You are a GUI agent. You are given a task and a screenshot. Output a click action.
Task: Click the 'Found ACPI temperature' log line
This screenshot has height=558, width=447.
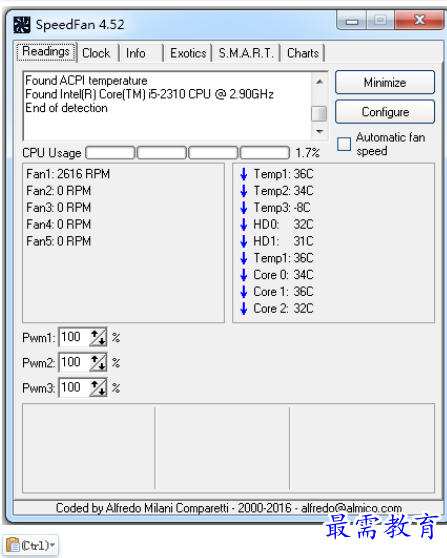tap(86, 81)
